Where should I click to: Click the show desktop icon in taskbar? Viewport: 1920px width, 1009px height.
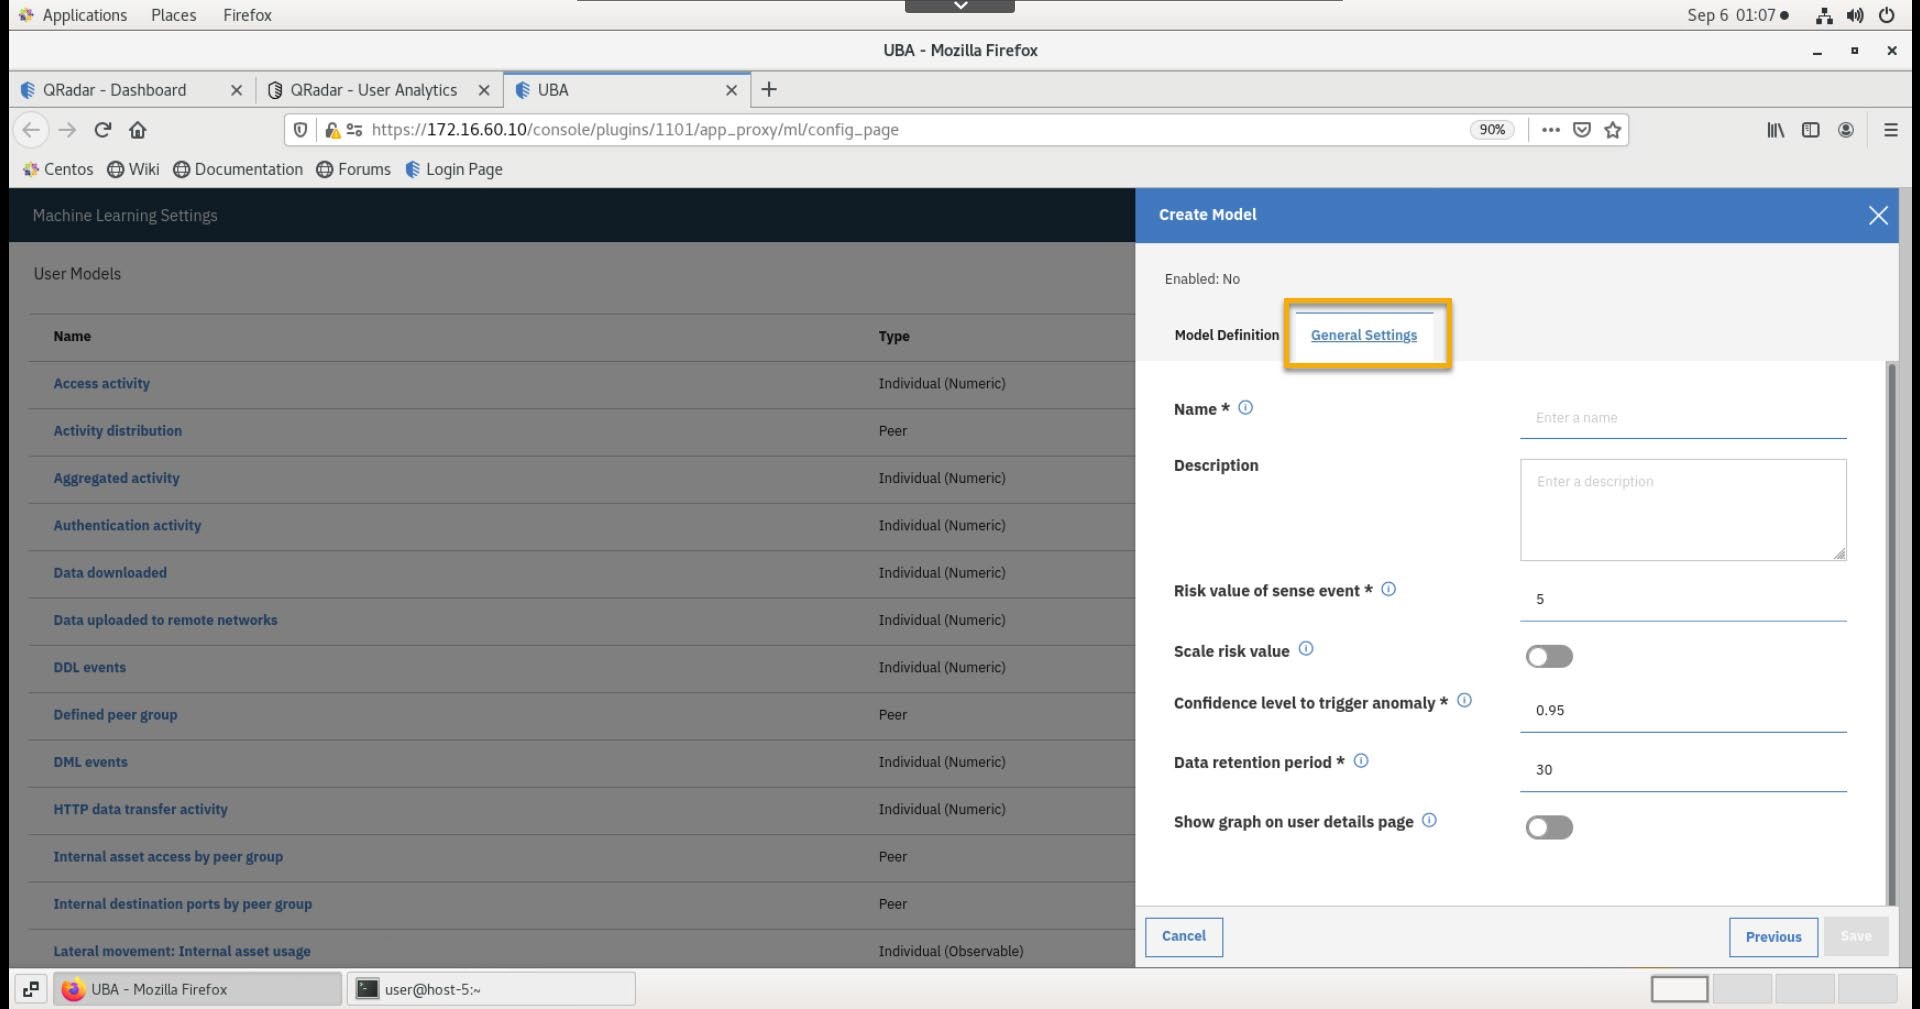[x=31, y=989]
